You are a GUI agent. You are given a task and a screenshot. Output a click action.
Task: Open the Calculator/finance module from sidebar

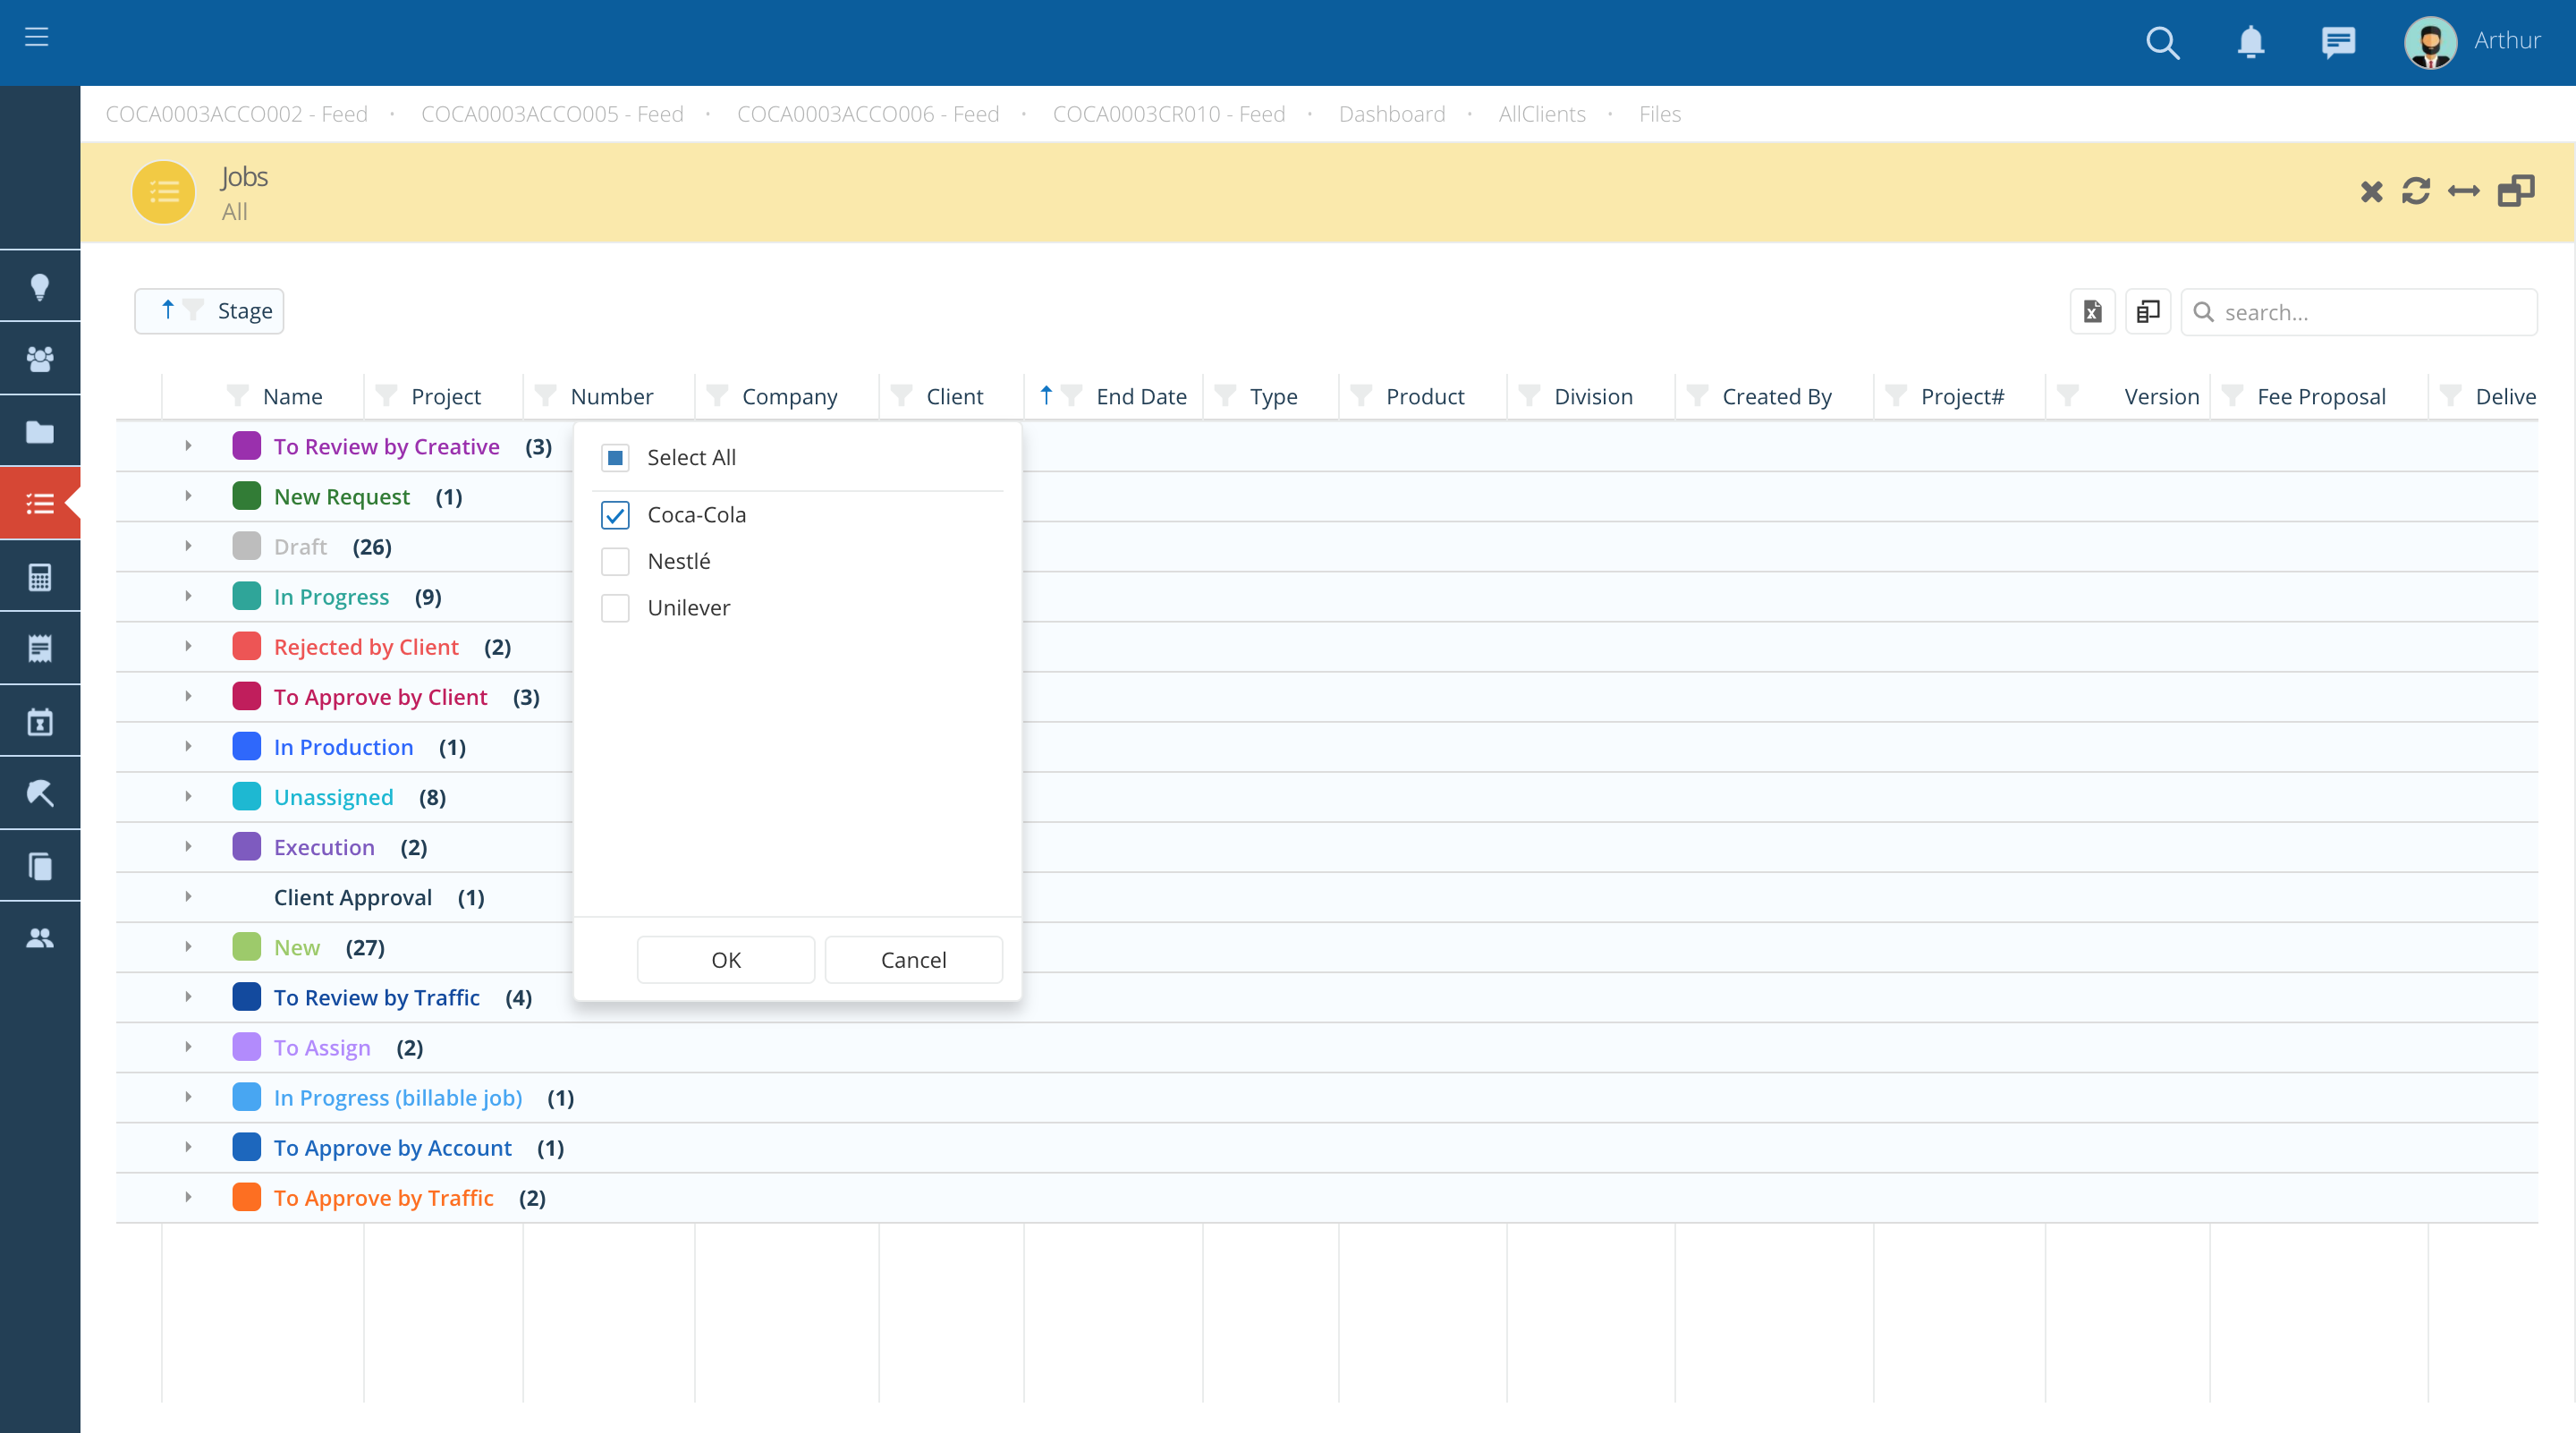tap(40, 575)
